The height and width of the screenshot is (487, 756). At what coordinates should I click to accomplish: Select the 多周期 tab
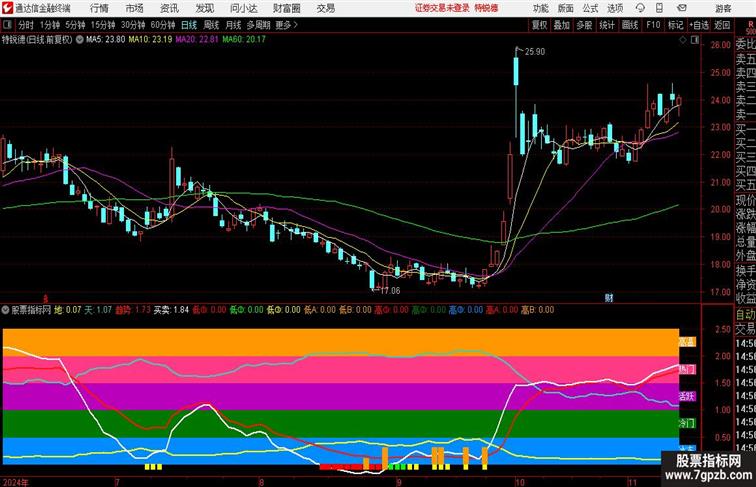[x=258, y=25]
